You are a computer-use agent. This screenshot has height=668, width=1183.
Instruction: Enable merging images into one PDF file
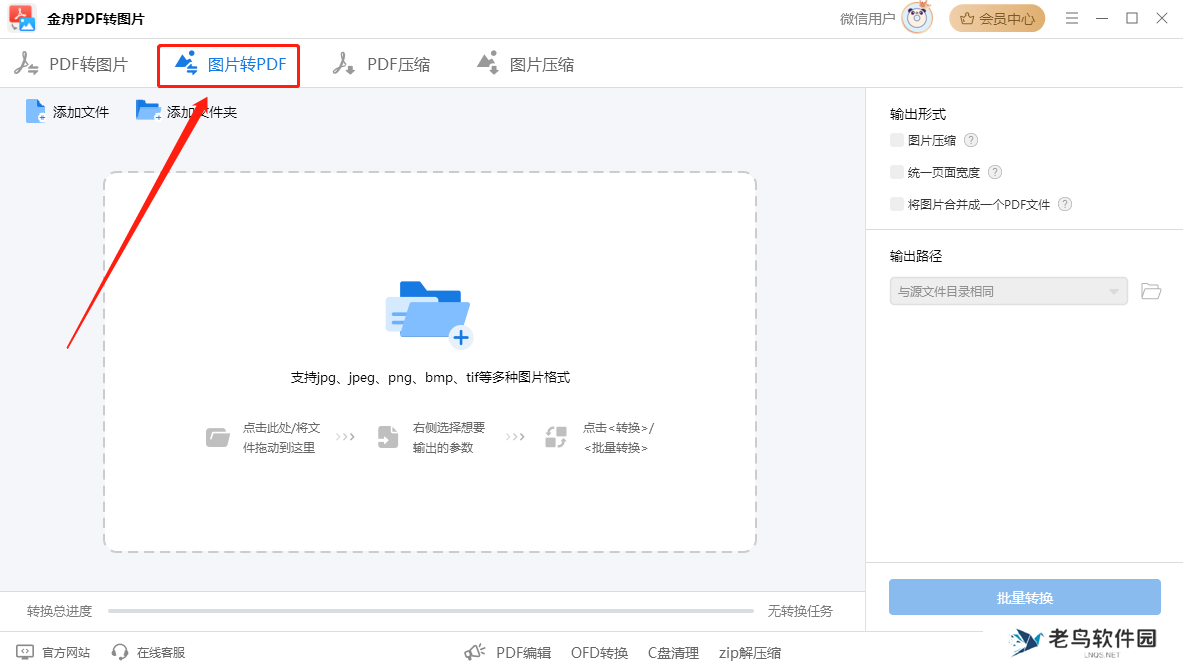[x=896, y=203]
